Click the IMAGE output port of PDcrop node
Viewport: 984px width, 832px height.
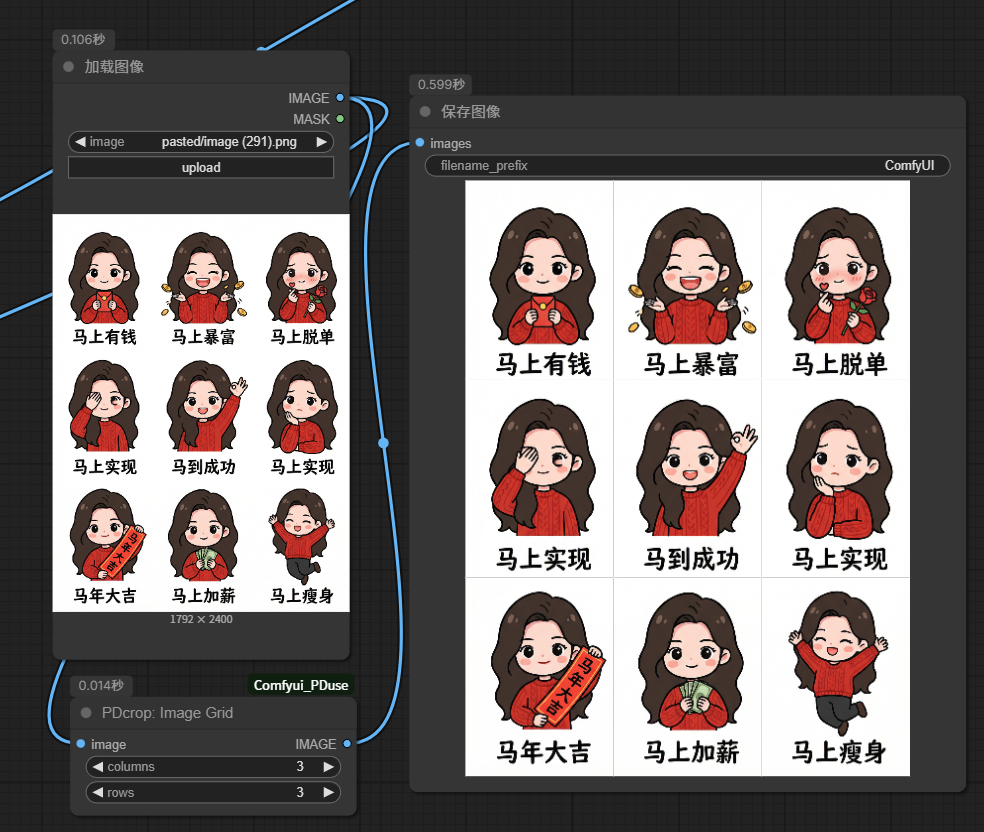point(346,744)
